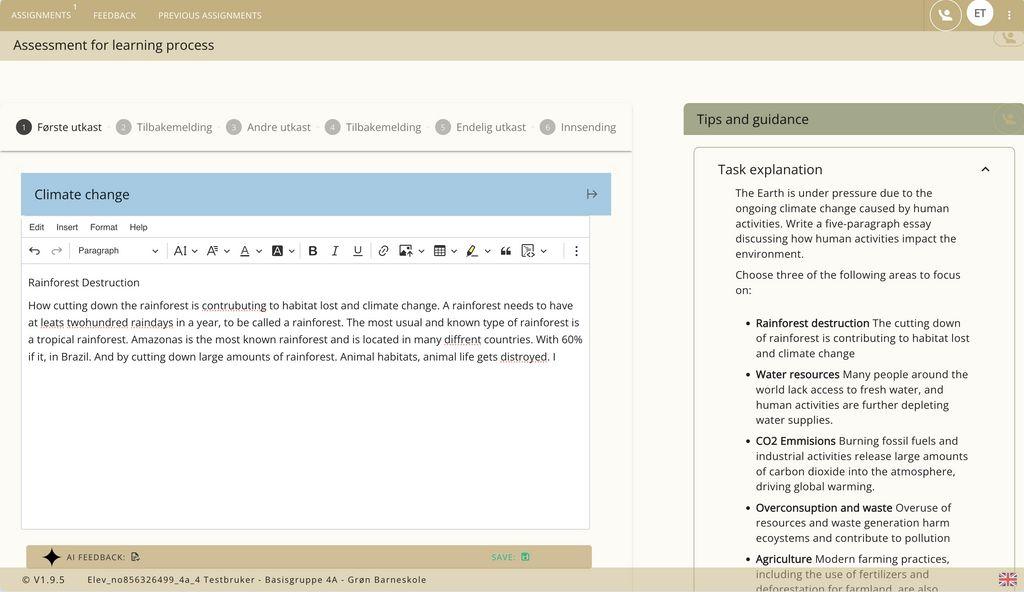Go to the Assignments tab

point(41,15)
